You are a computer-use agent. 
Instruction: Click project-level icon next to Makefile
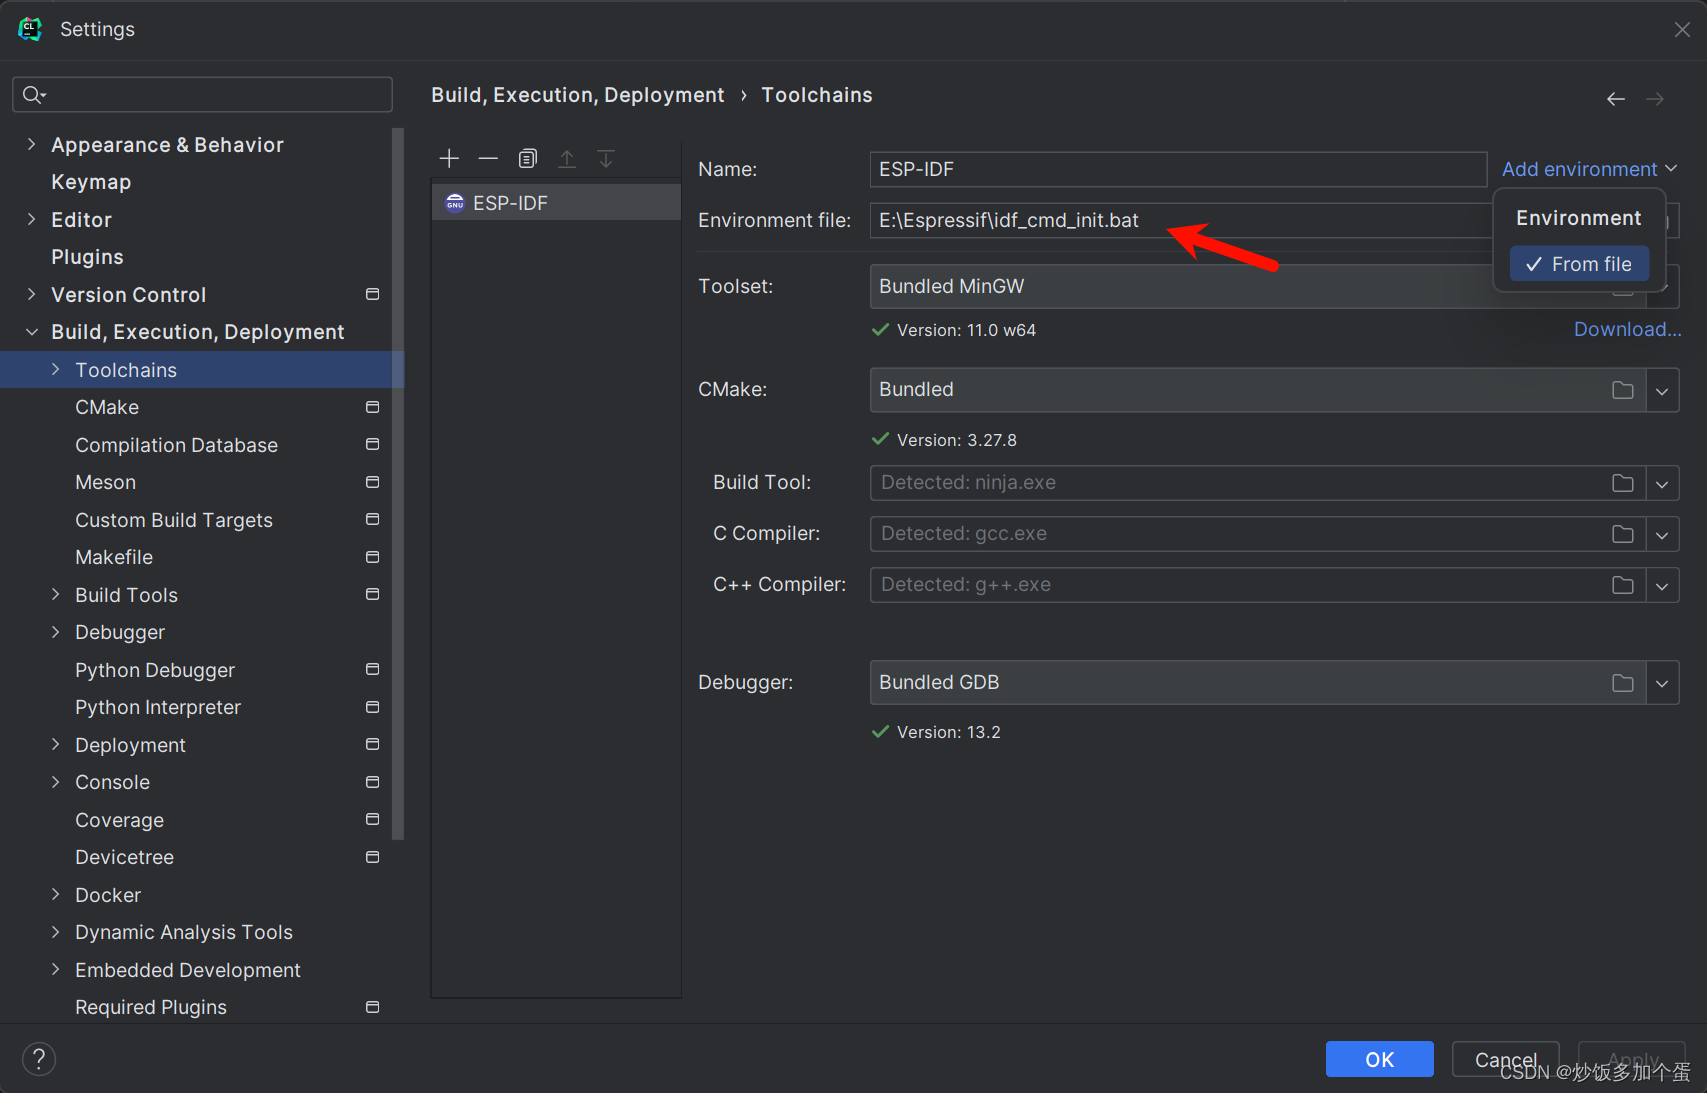tap(372, 557)
